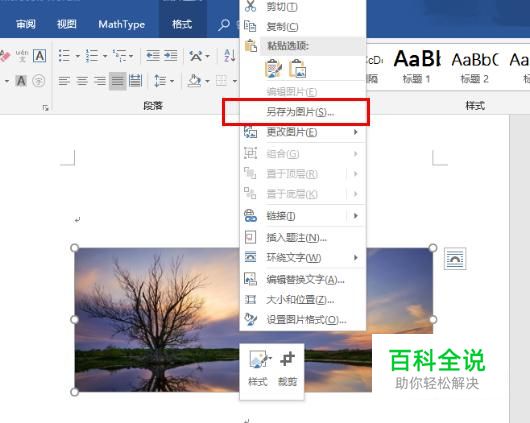Click paste keep source formatting icon
The height and width of the screenshot is (423, 530).
pos(273,69)
